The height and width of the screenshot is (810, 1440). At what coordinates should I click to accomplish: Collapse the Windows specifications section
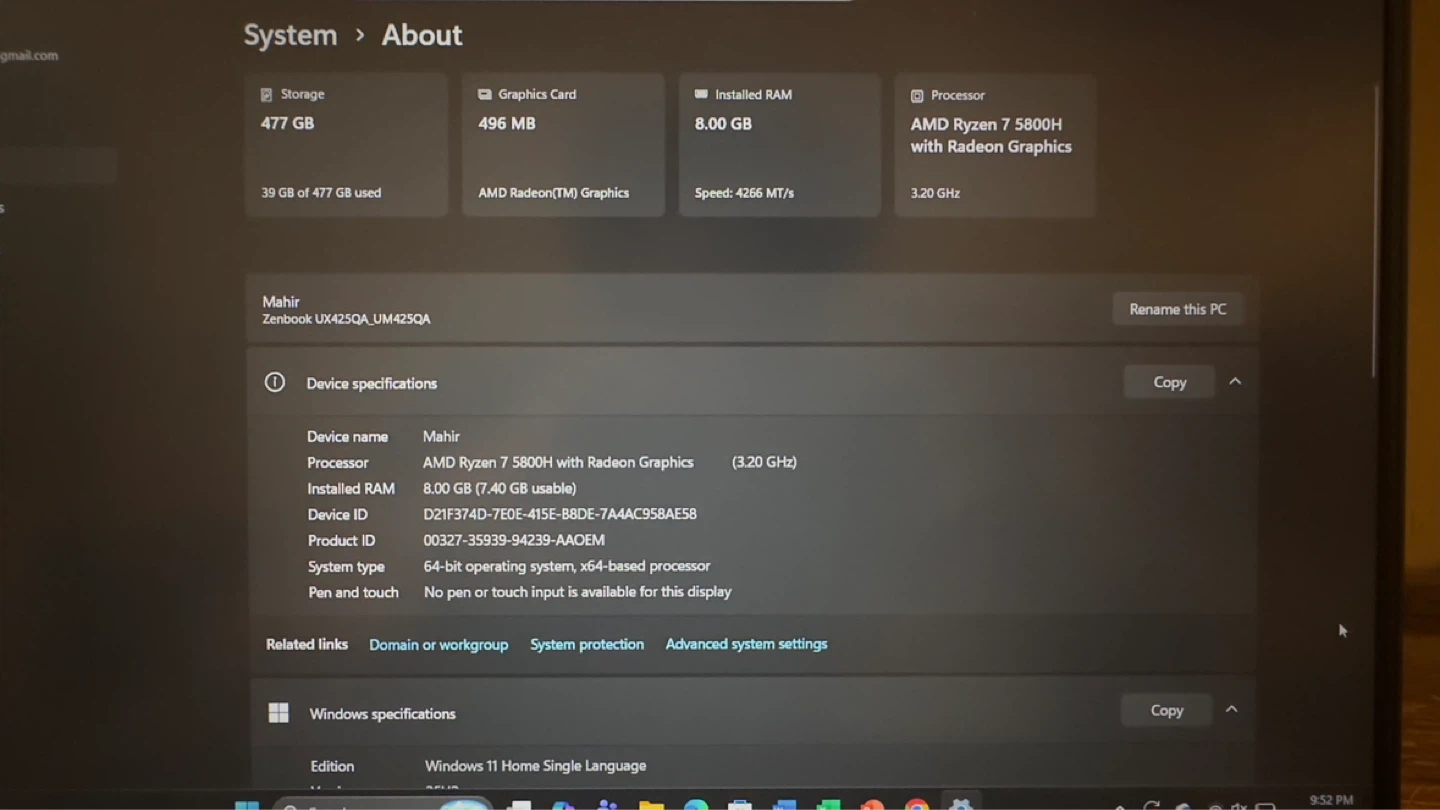(1232, 709)
